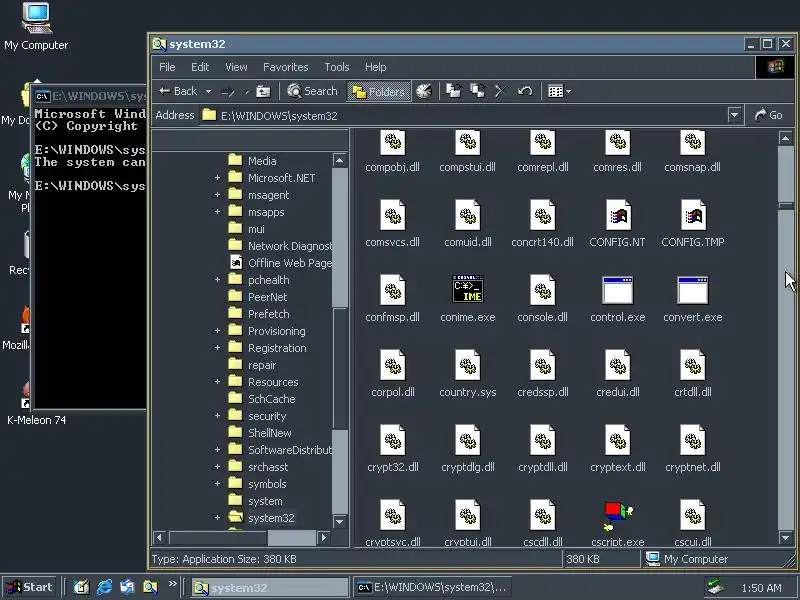The height and width of the screenshot is (600, 800).
Task: Click the system32 taskbar button
Action: 270,588
